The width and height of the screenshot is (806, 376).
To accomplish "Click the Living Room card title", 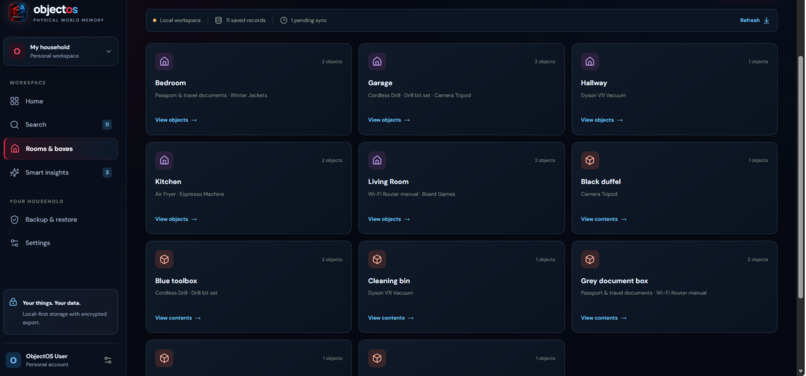I will (388, 182).
